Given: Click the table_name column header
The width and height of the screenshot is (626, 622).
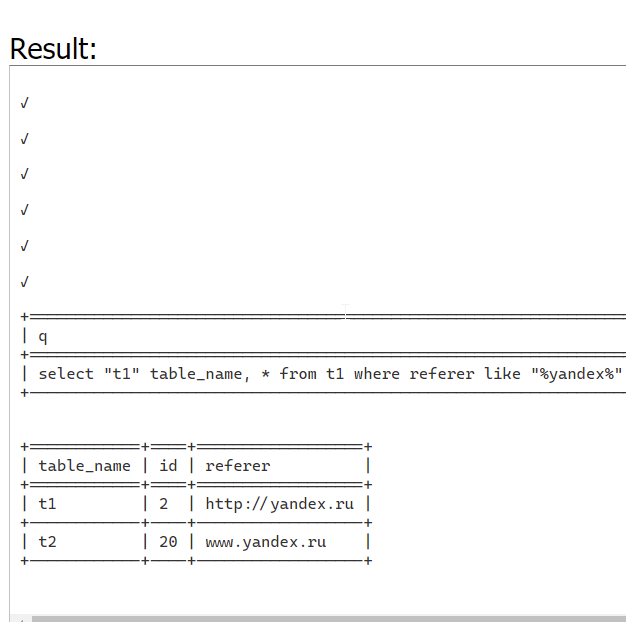Looking at the screenshot, I should pos(85,466).
